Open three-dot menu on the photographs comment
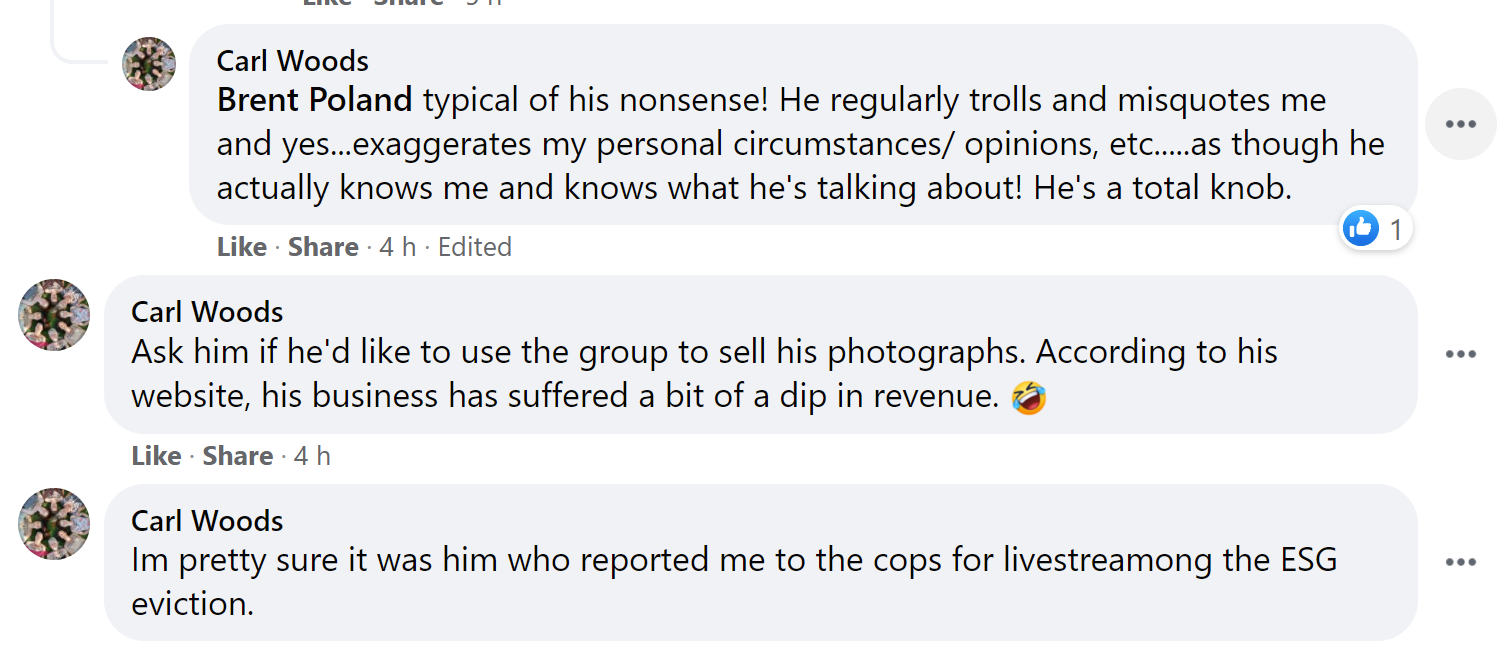The width and height of the screenshot is (1504, 651). 1460,354
